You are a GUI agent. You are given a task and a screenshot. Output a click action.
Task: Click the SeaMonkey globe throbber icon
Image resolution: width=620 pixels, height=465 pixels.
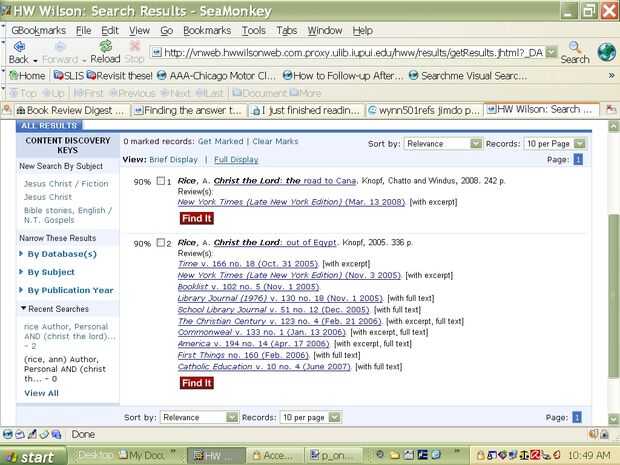pos(606,52)
